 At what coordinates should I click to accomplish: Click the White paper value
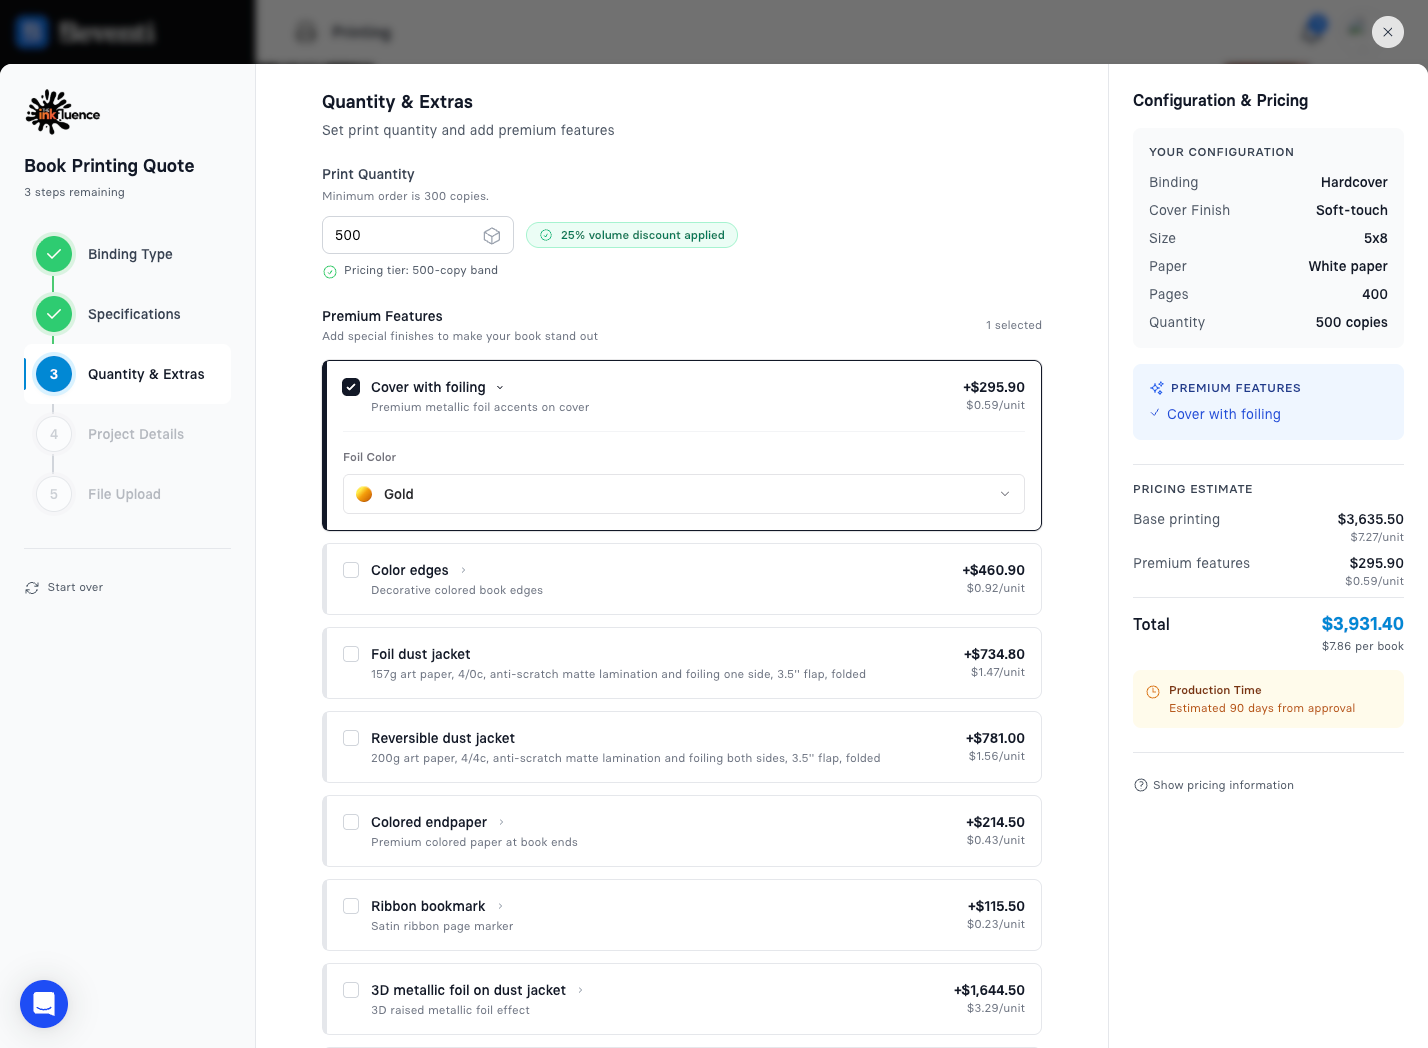coord(1348,266)
